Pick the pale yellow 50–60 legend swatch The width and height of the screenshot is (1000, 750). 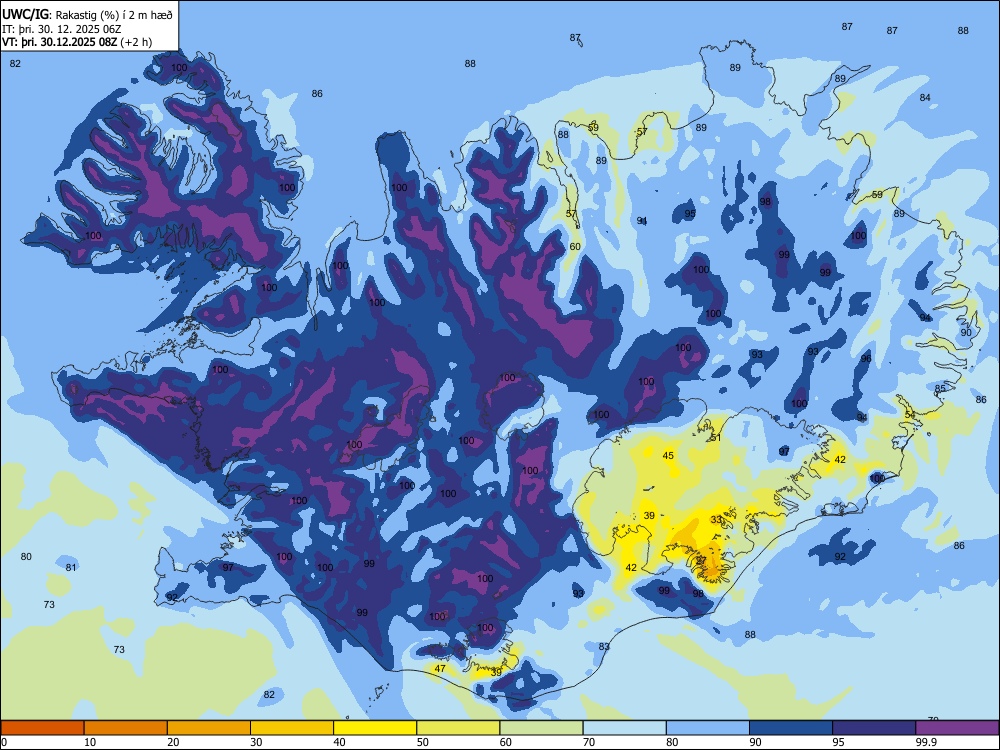(x=458, y=728)
